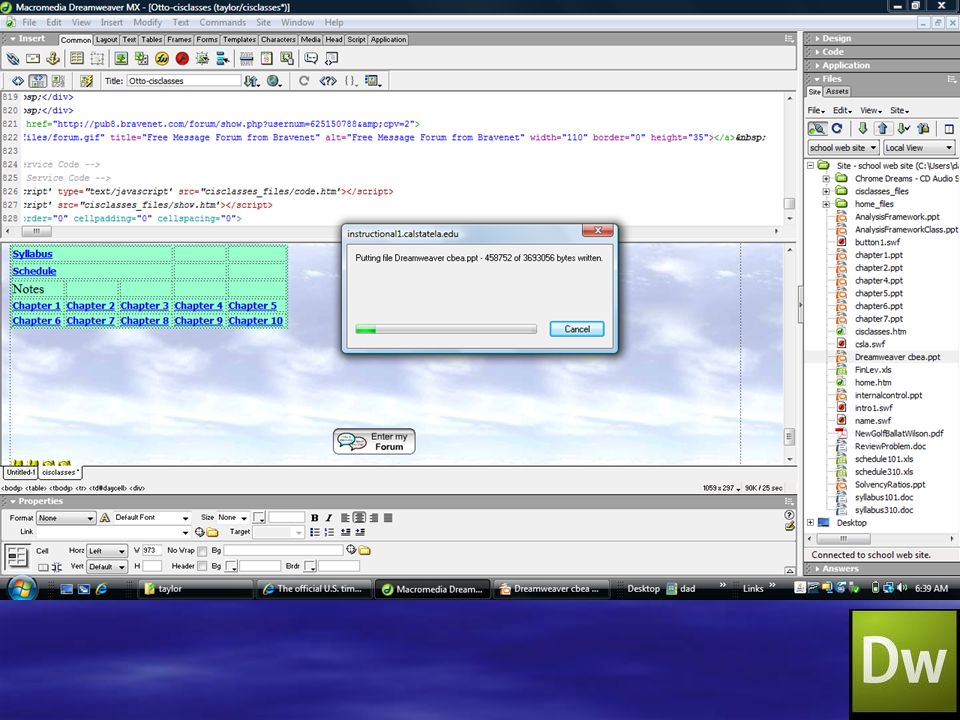The height and width of the screenshot is (720, 960).
Task: Open the Chapter 10 link
Action: [255, 321]
